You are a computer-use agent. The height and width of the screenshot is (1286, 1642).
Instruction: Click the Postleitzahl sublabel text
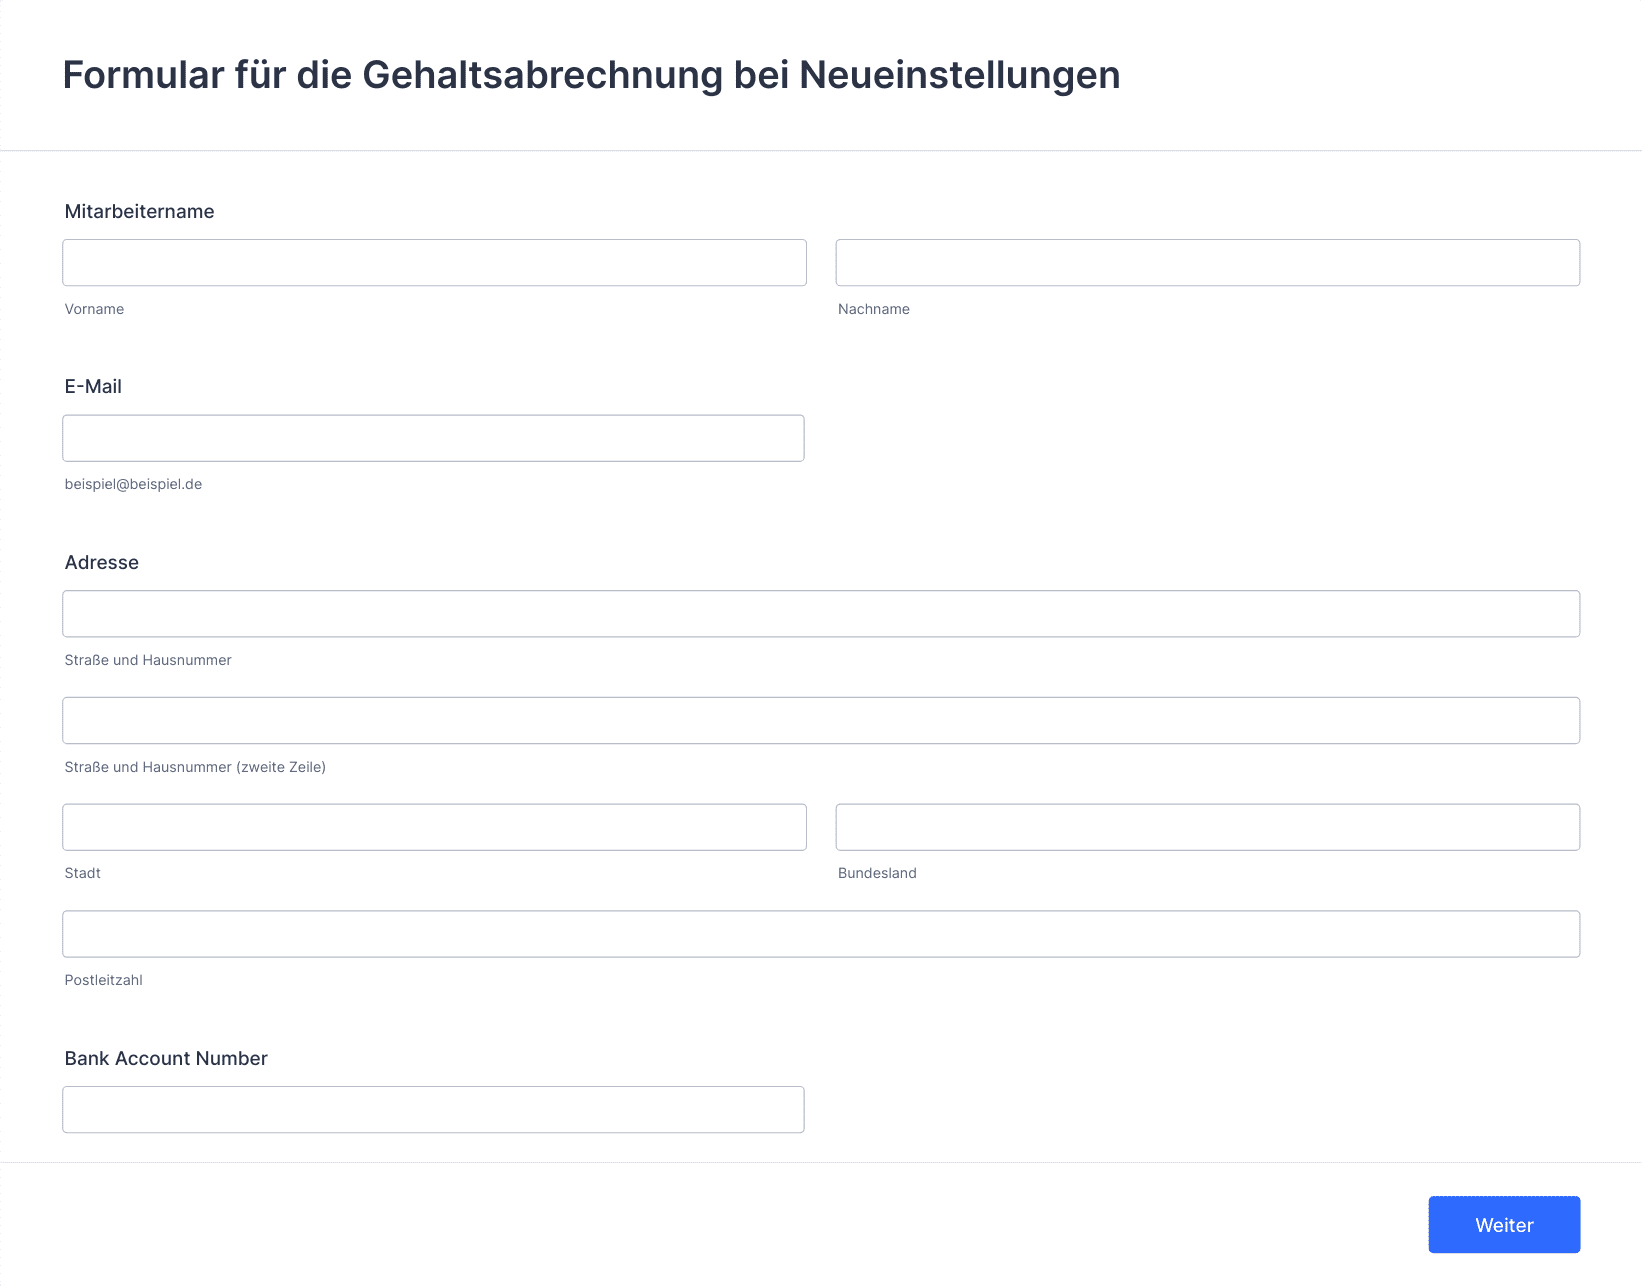pyautogui.click(x=104, y=980)
